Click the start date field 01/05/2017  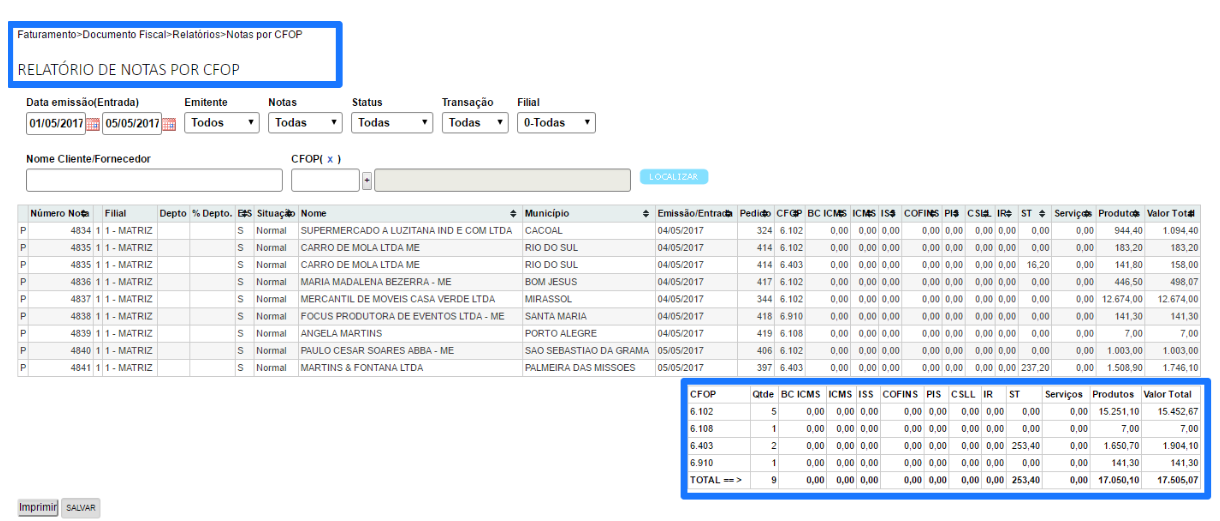click(x=55, y=123)
